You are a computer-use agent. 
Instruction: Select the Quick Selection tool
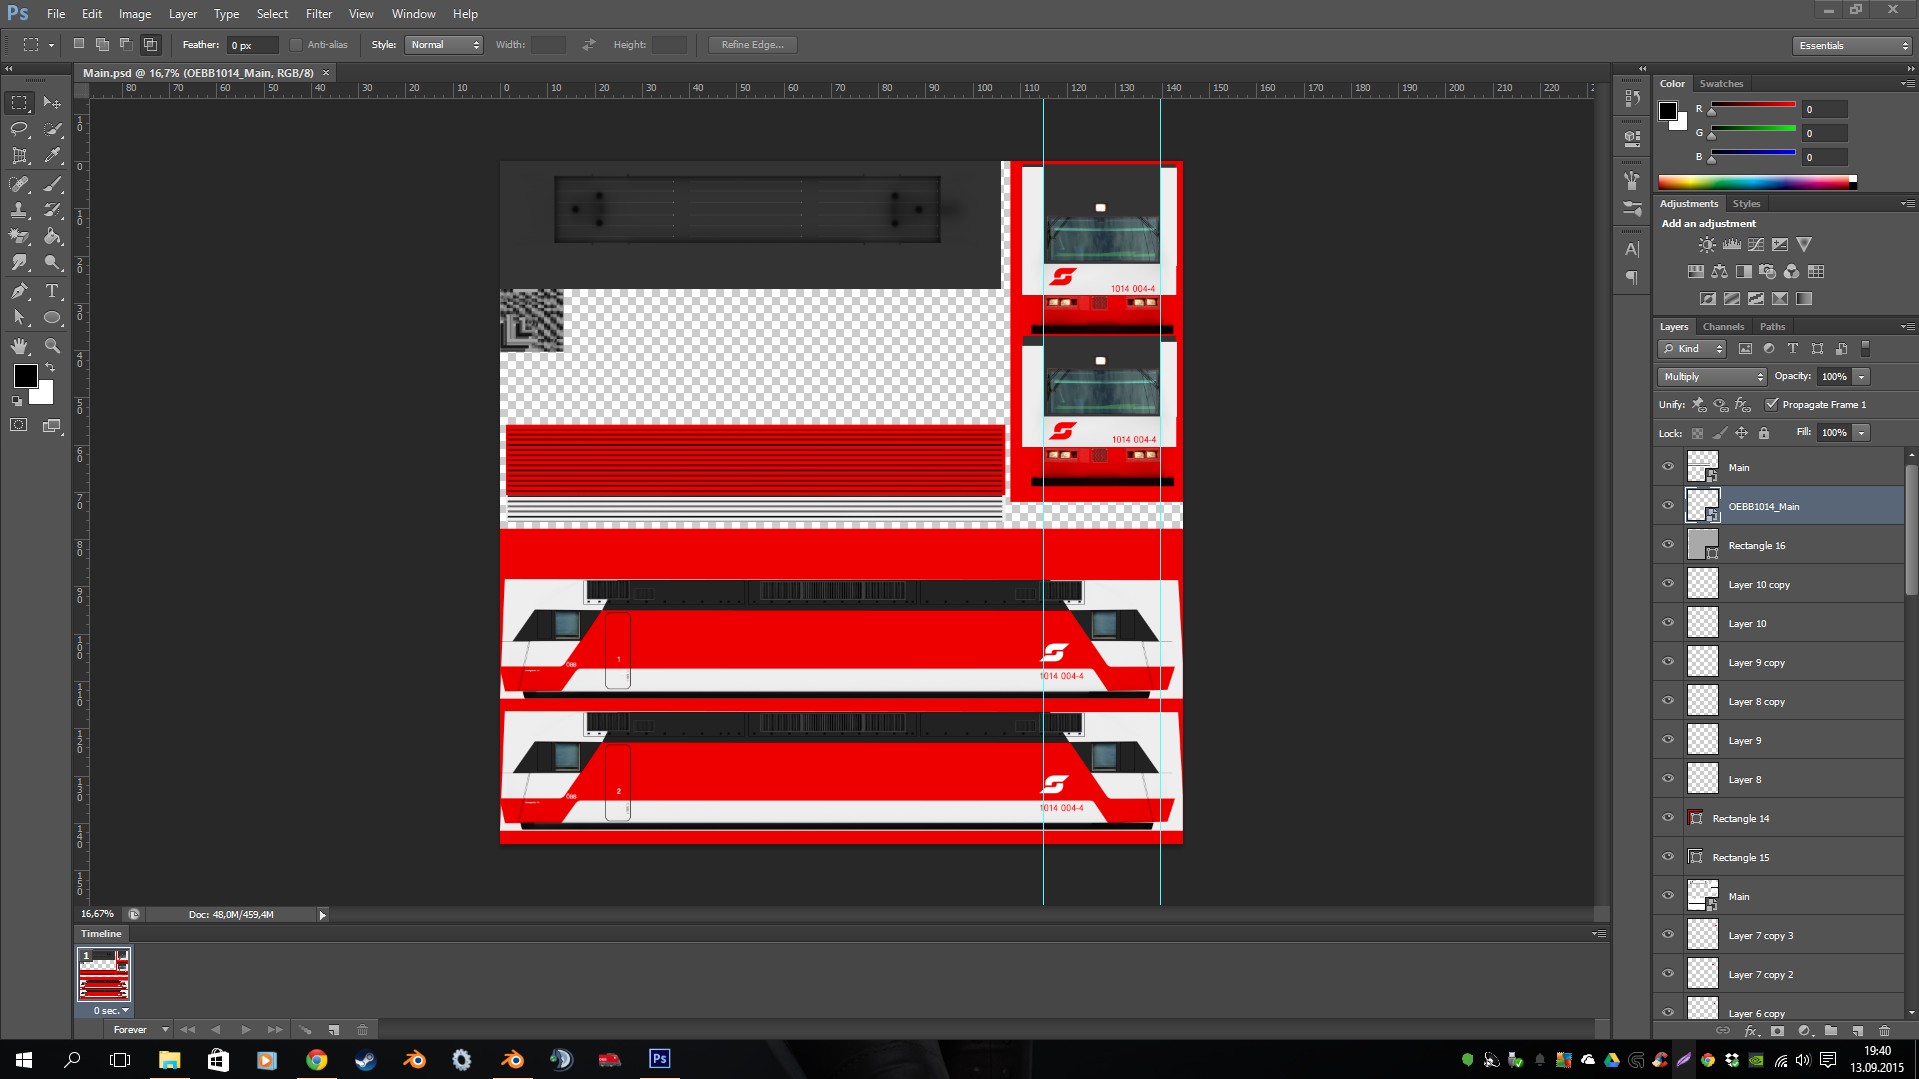pyautogui.click(x=52, y=129)
